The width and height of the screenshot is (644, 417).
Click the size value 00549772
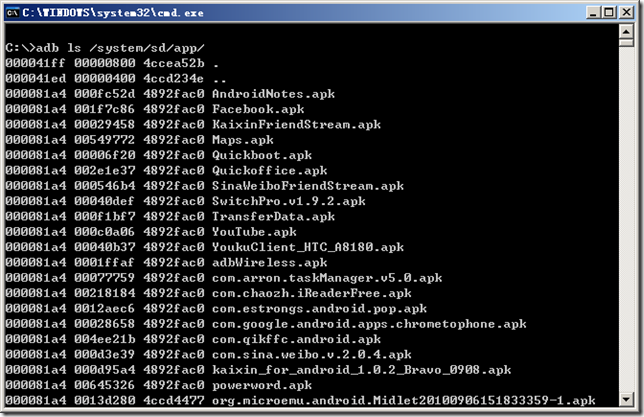click(x=105, y=140)
